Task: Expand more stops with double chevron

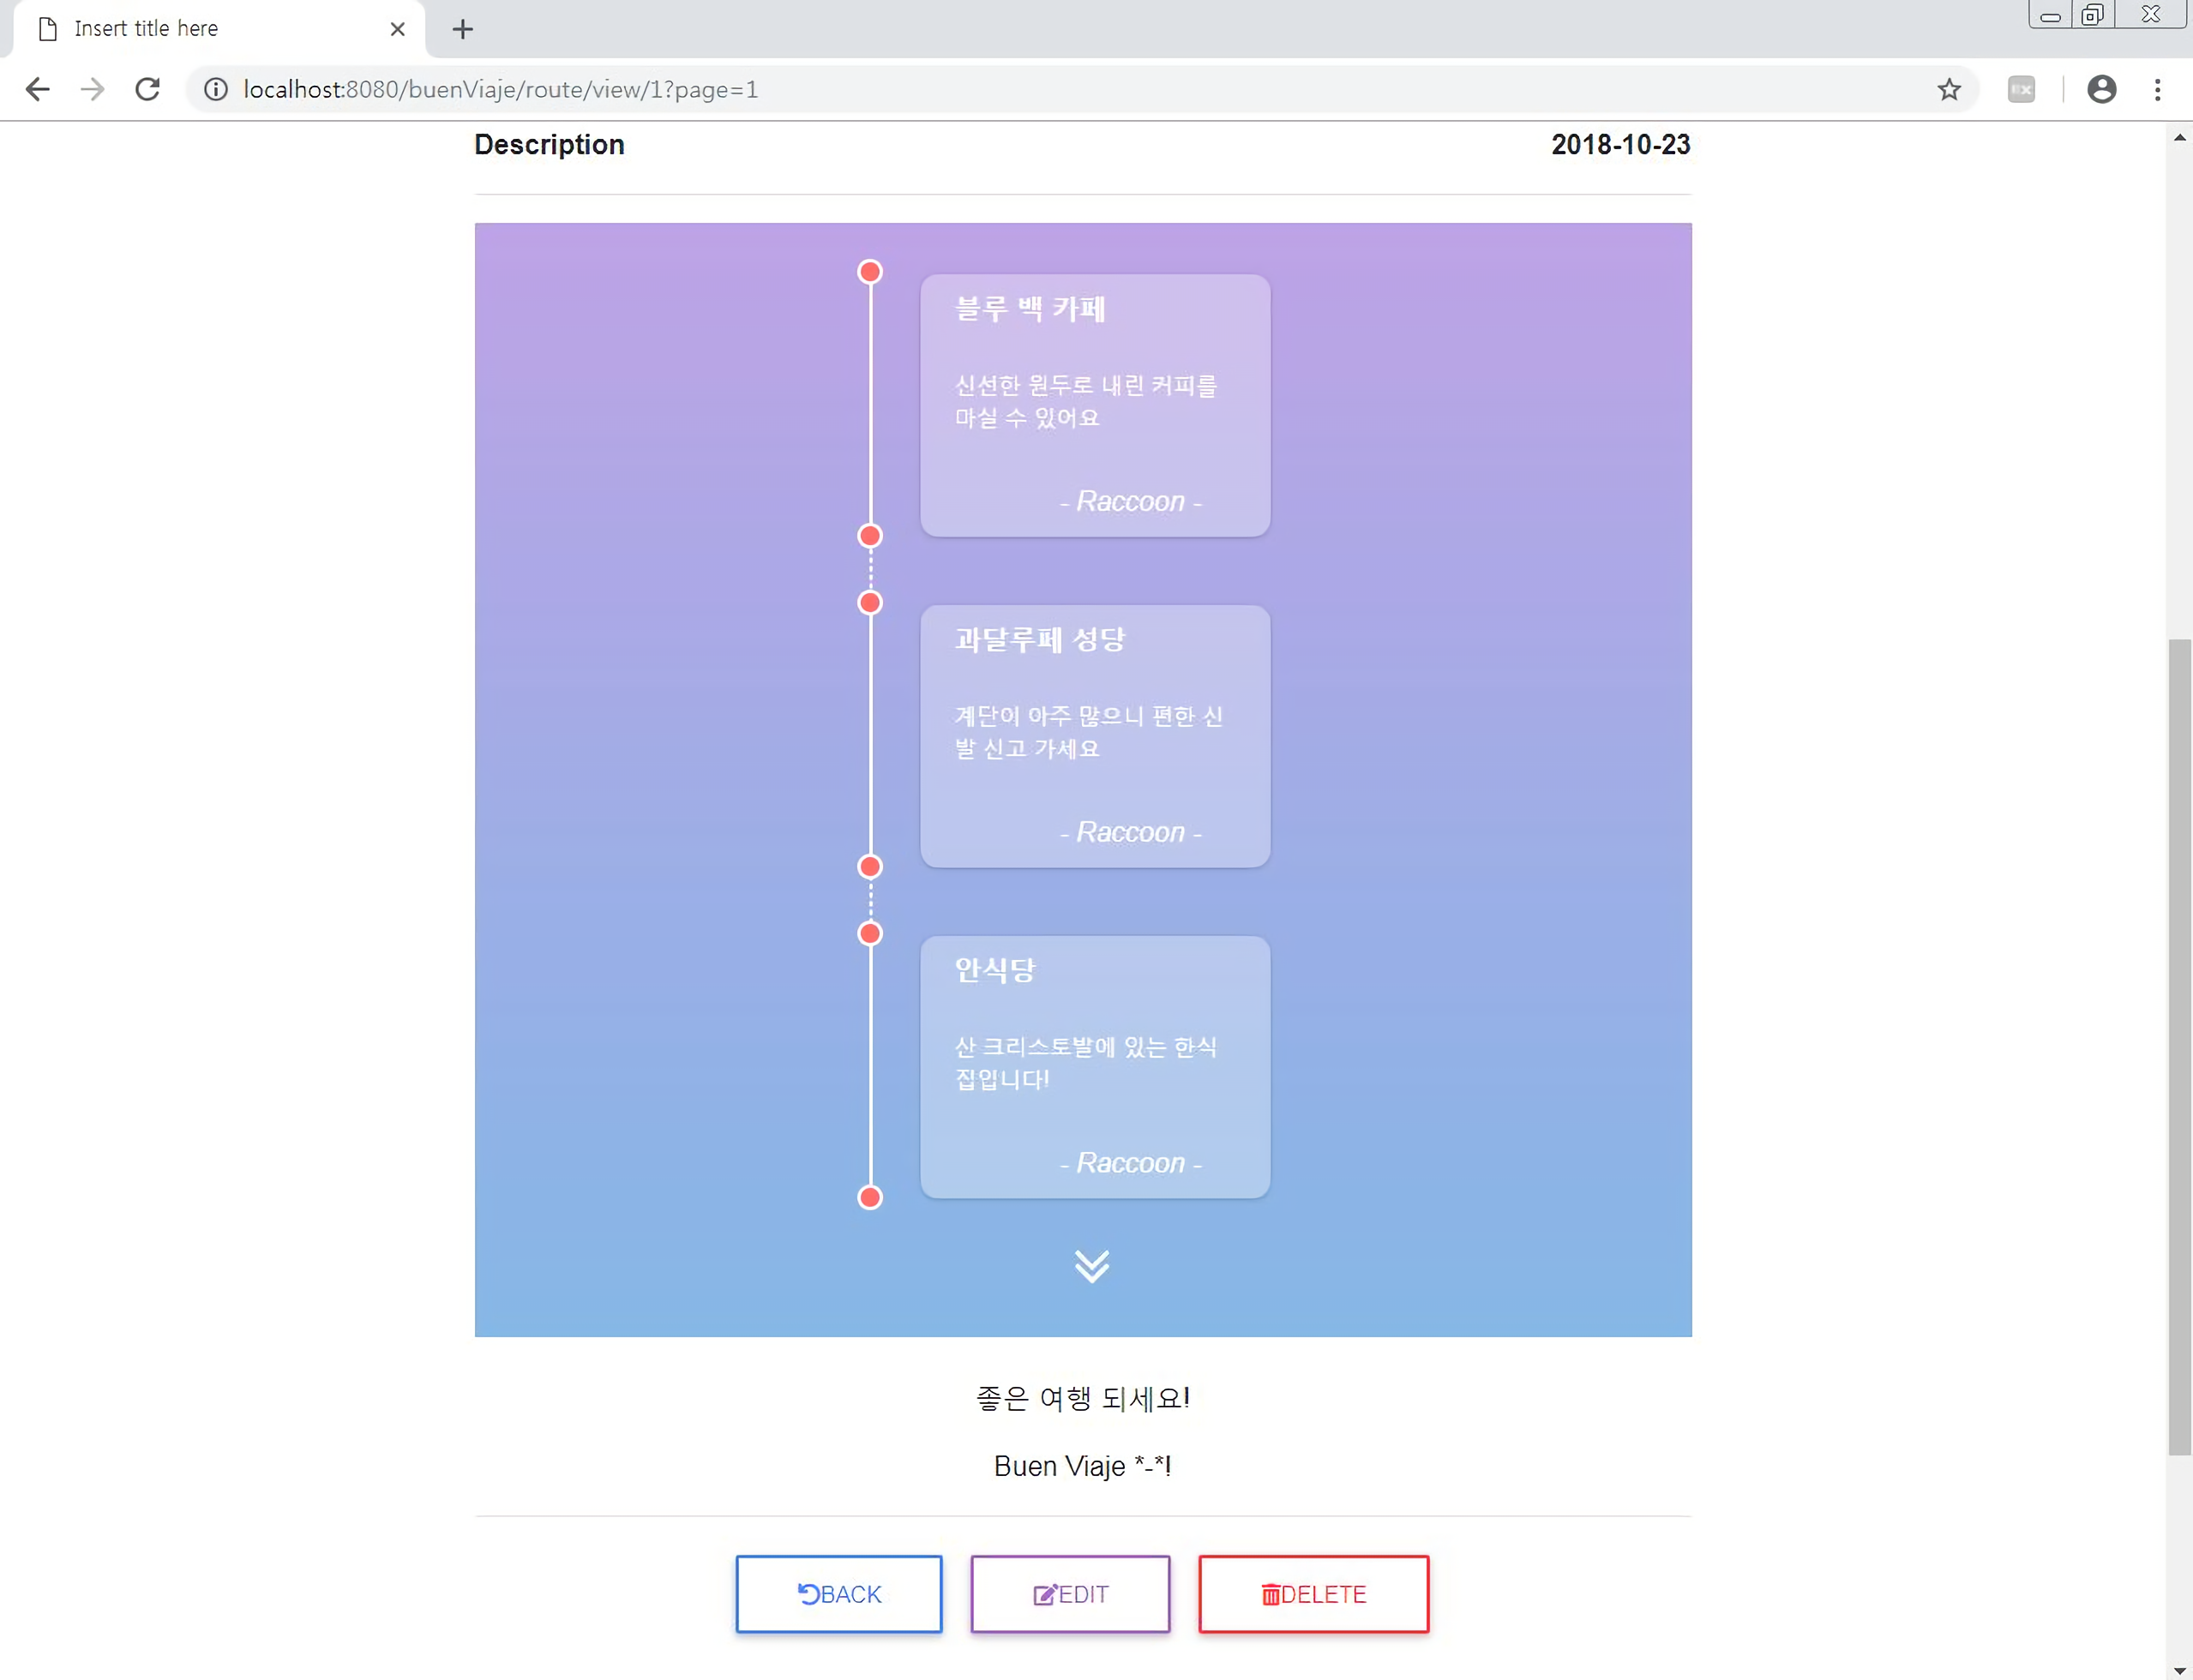Action: [1091, 1266]
